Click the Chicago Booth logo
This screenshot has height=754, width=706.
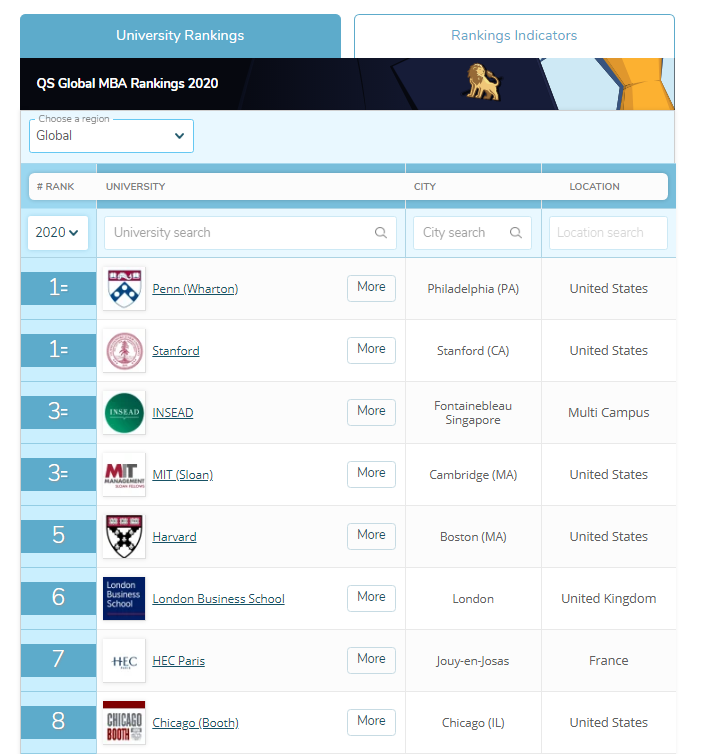click(x=124, y=723)
